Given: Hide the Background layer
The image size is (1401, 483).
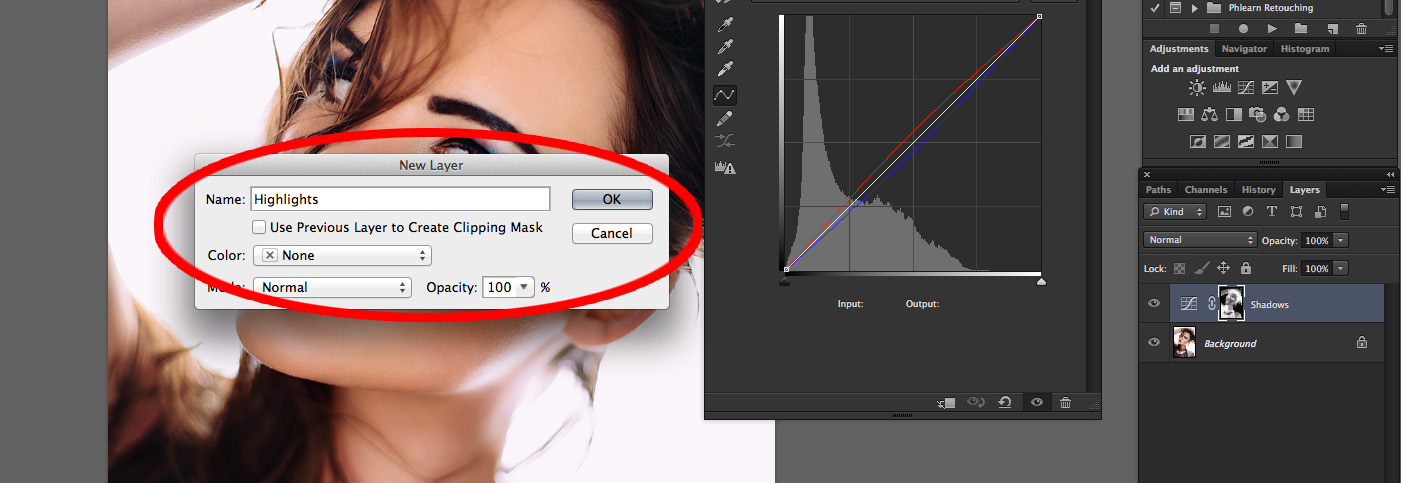Looking at the screenshot, I should click(1154, 342).
